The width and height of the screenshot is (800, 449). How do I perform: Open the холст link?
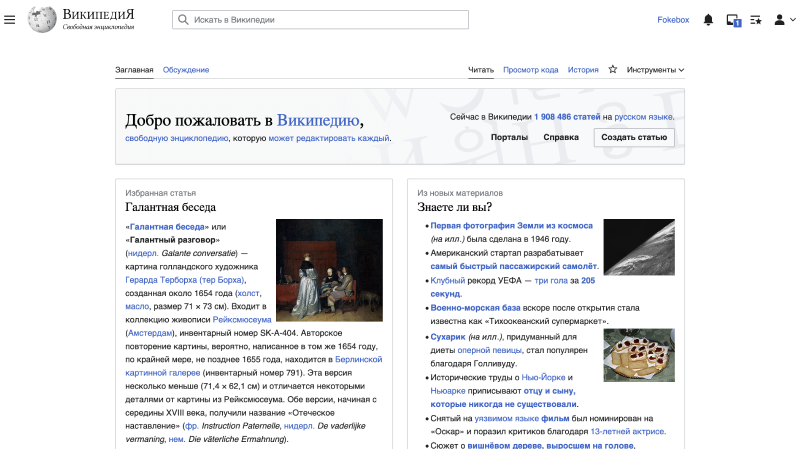[x=248, y=293]
